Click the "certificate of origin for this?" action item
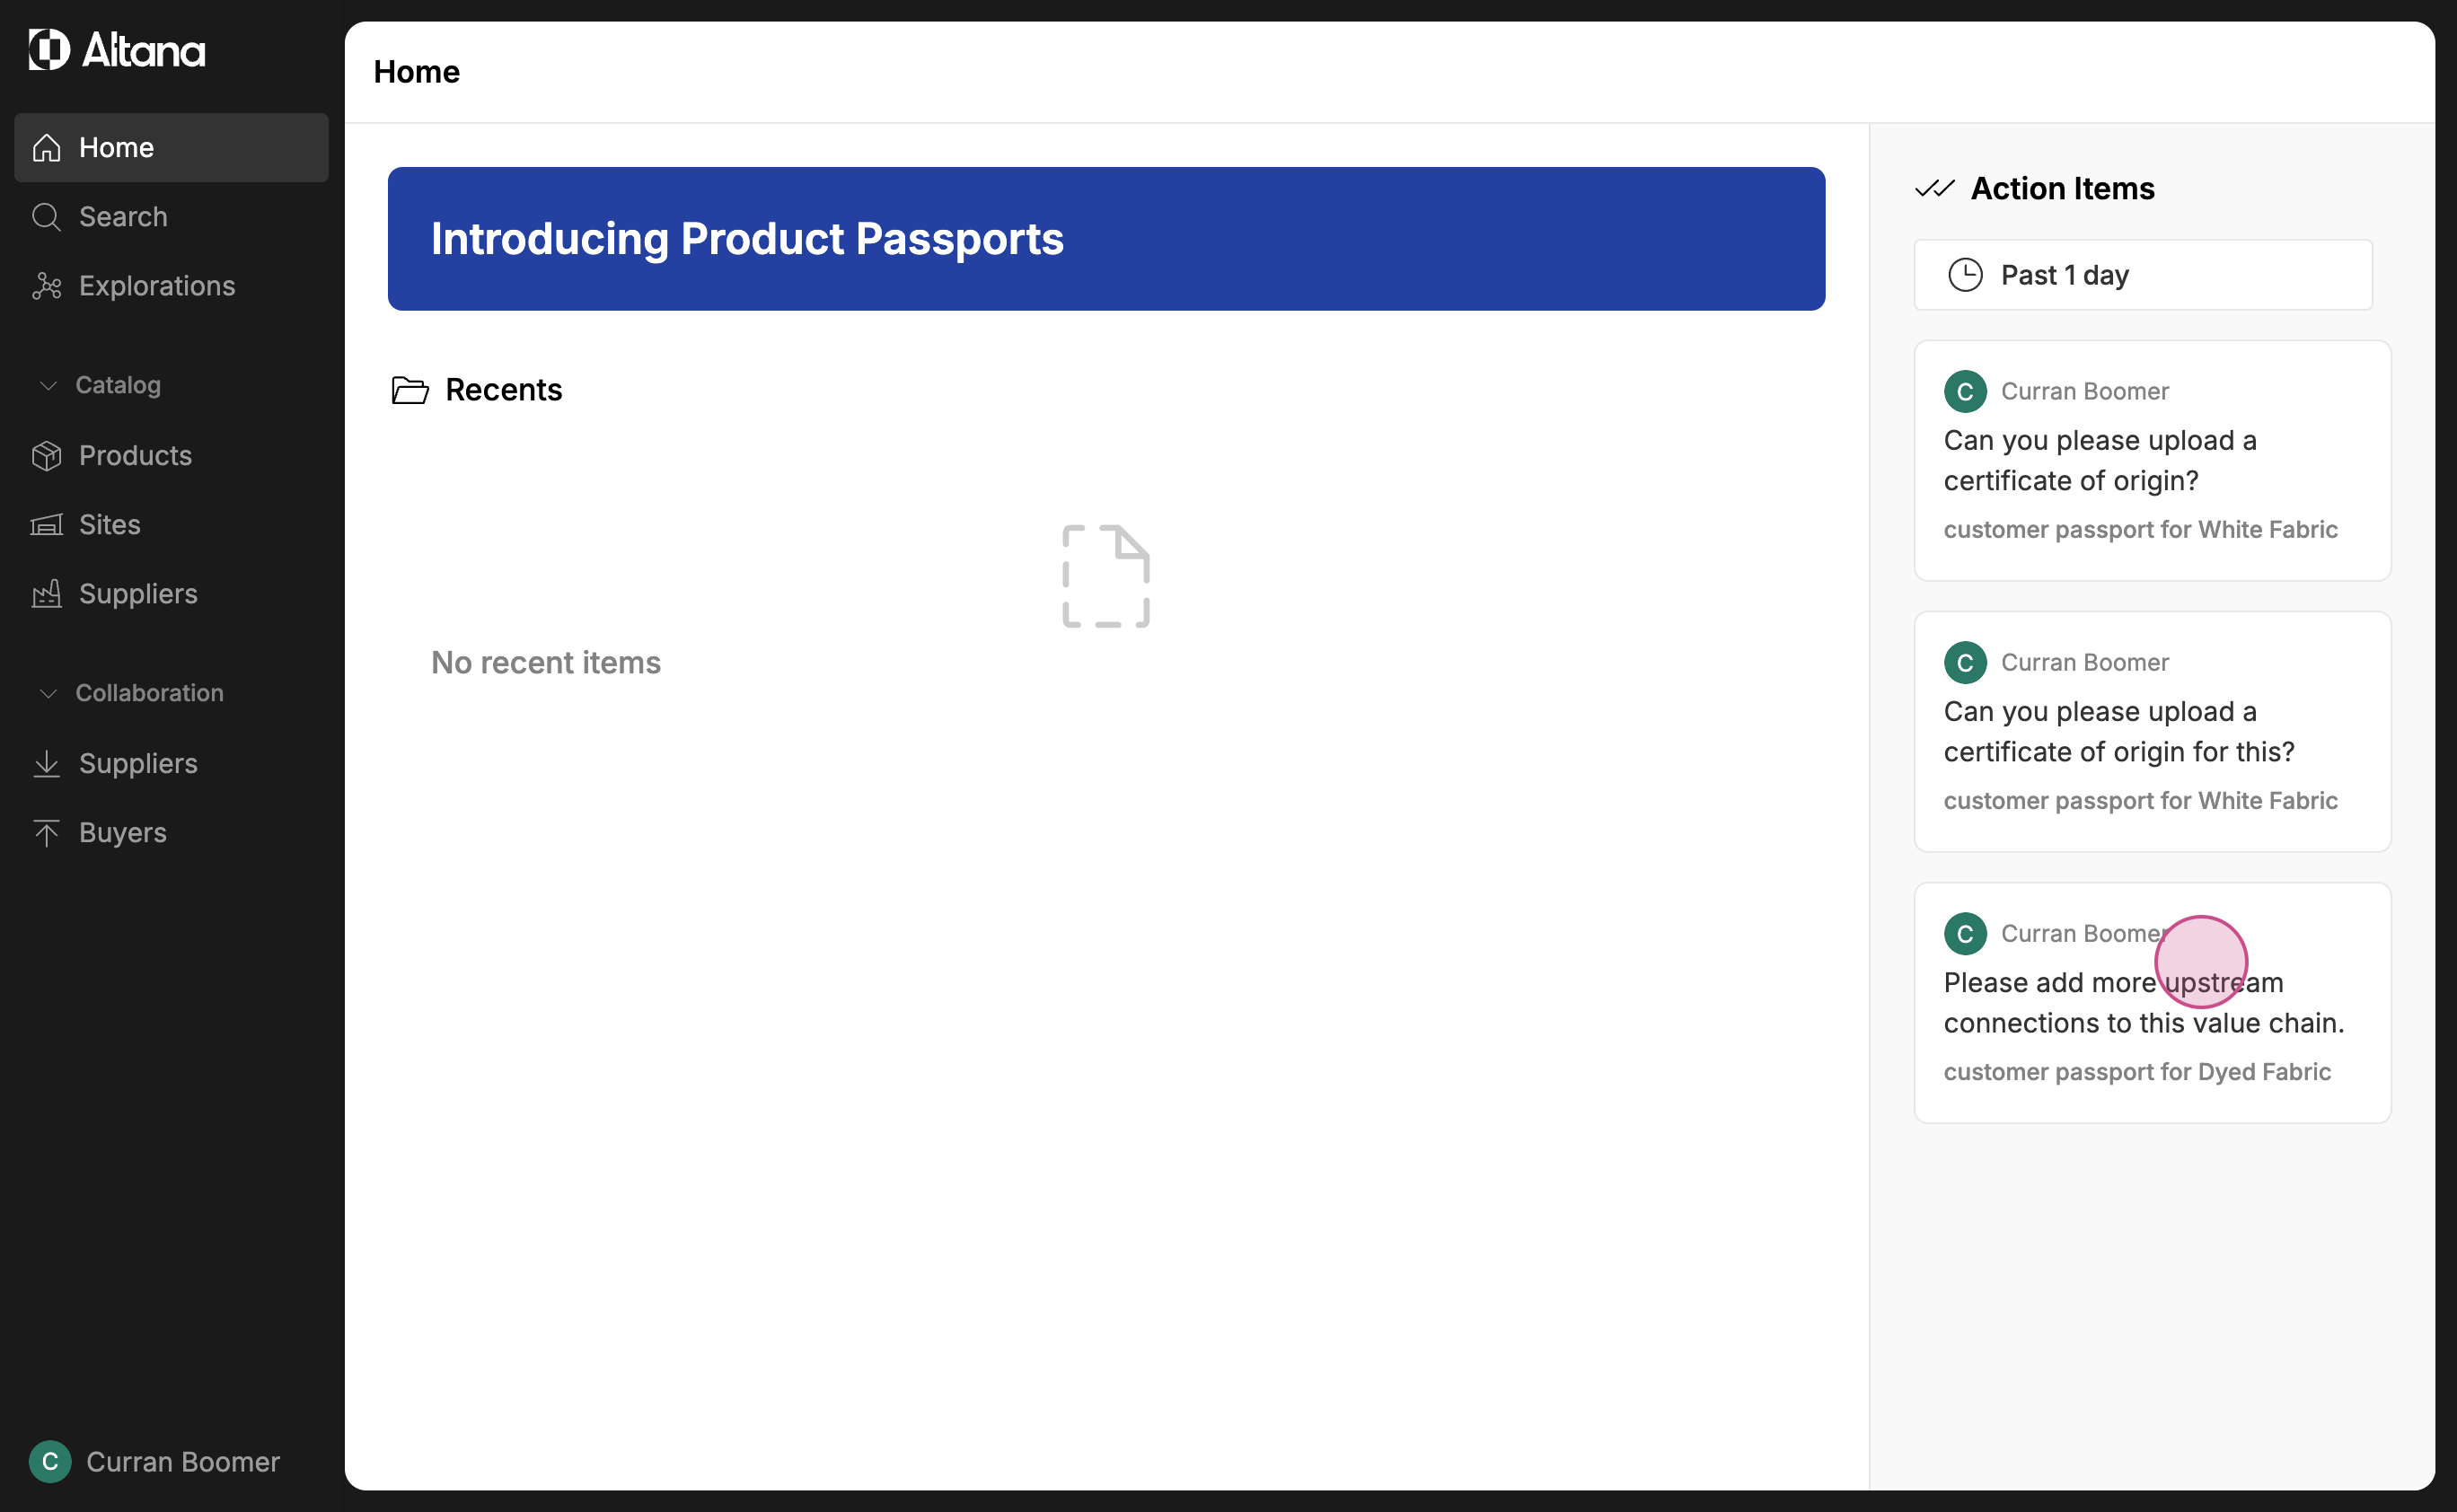Viewport: 2457px width, 1512px height. tap(2151, 732)
